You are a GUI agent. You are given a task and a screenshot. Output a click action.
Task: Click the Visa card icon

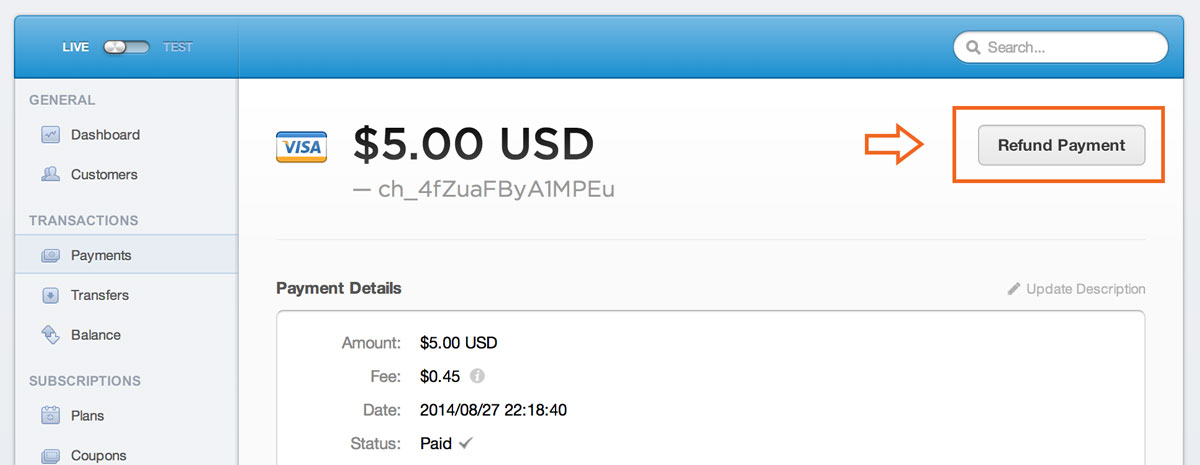click(300, 147)
